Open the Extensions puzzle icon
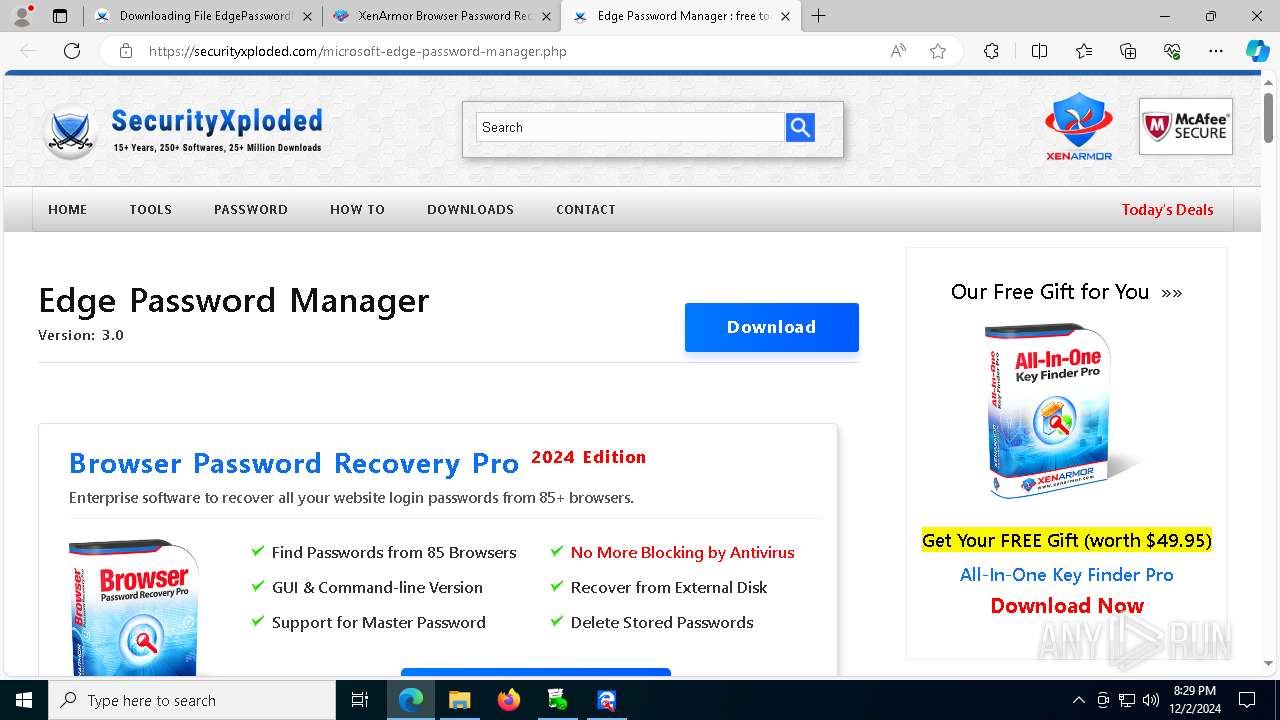The image size is (1280, 720). [x=991, y=51]
